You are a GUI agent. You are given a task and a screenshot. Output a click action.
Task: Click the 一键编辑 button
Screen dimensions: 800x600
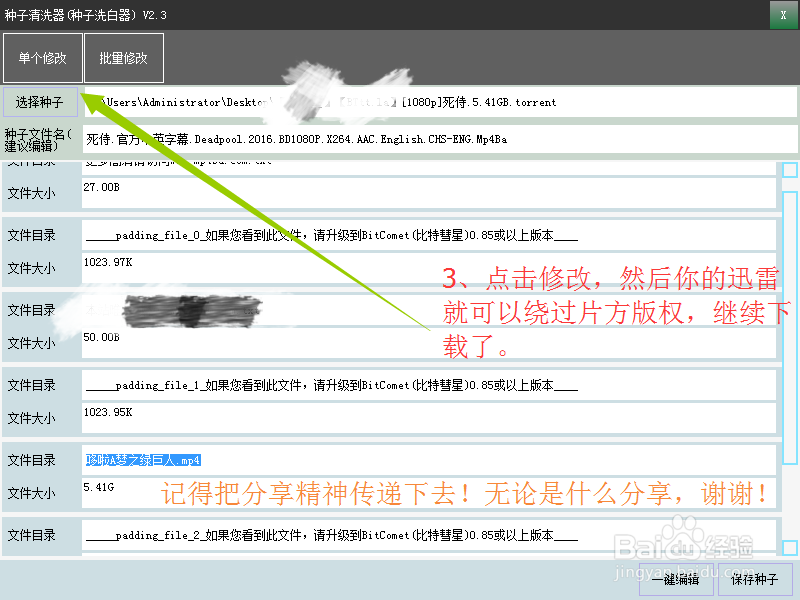[676, 579]
